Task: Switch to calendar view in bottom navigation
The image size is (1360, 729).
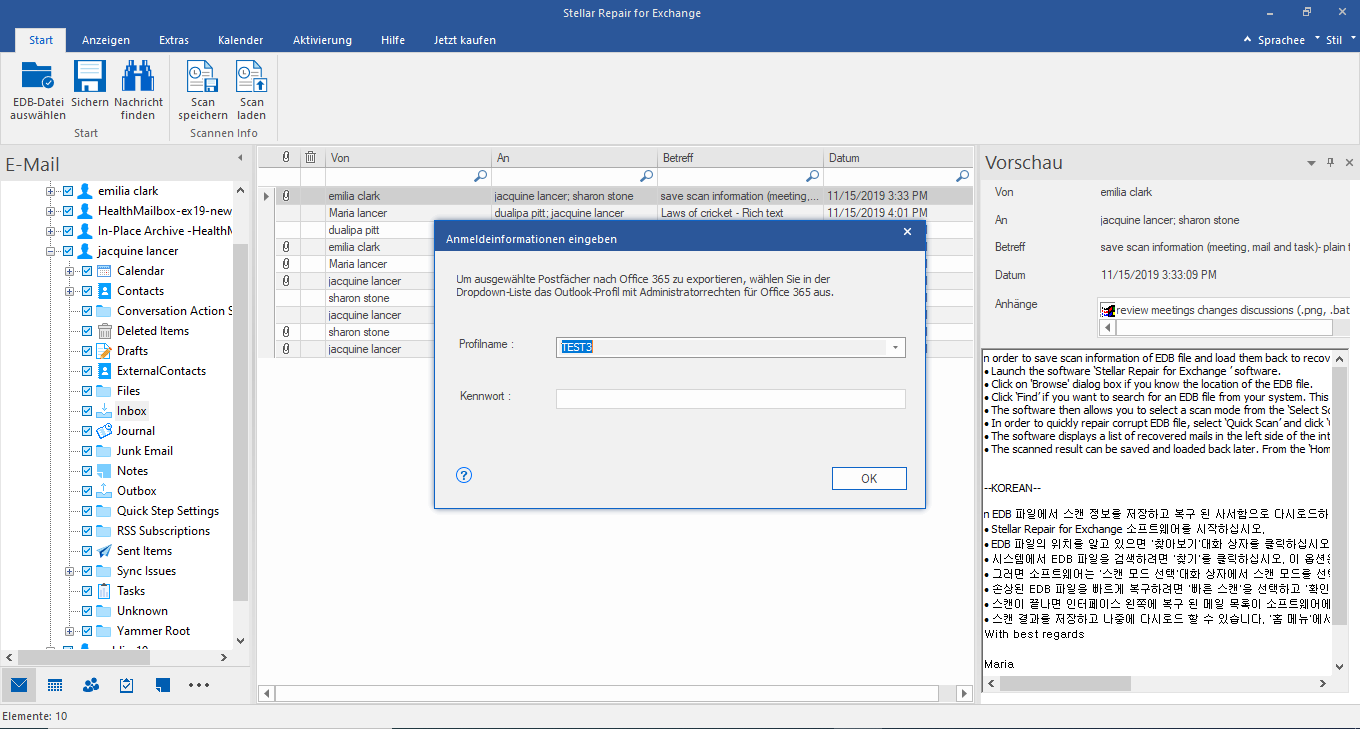Action: (x=55, y=685)
